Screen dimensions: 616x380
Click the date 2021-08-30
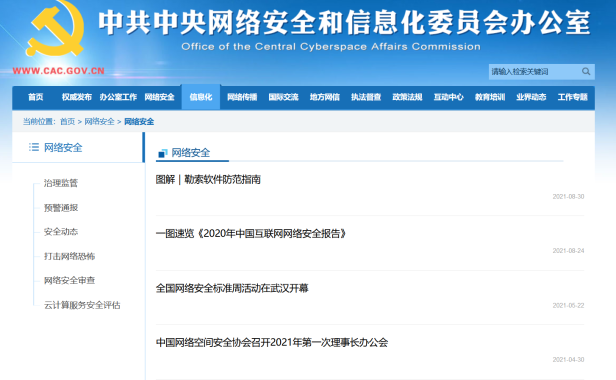(568, 196)
